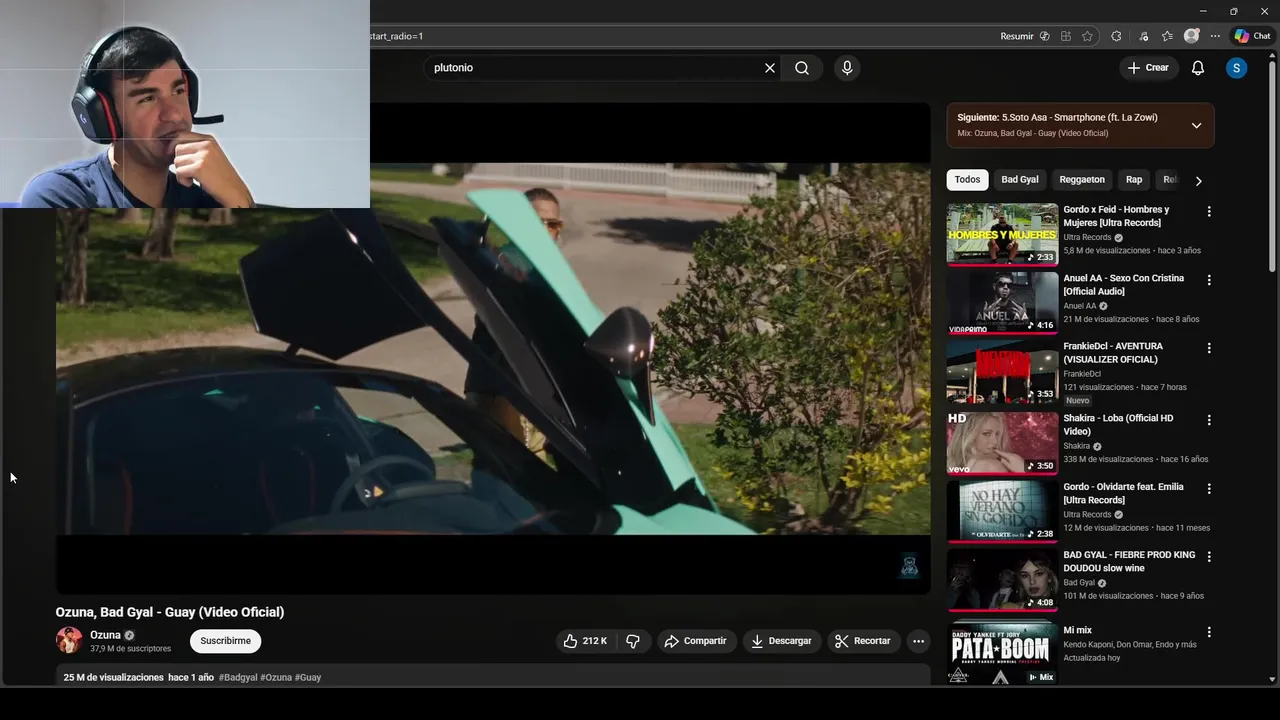Open the Pata Boom Mi mix thumbnail

1002,652
